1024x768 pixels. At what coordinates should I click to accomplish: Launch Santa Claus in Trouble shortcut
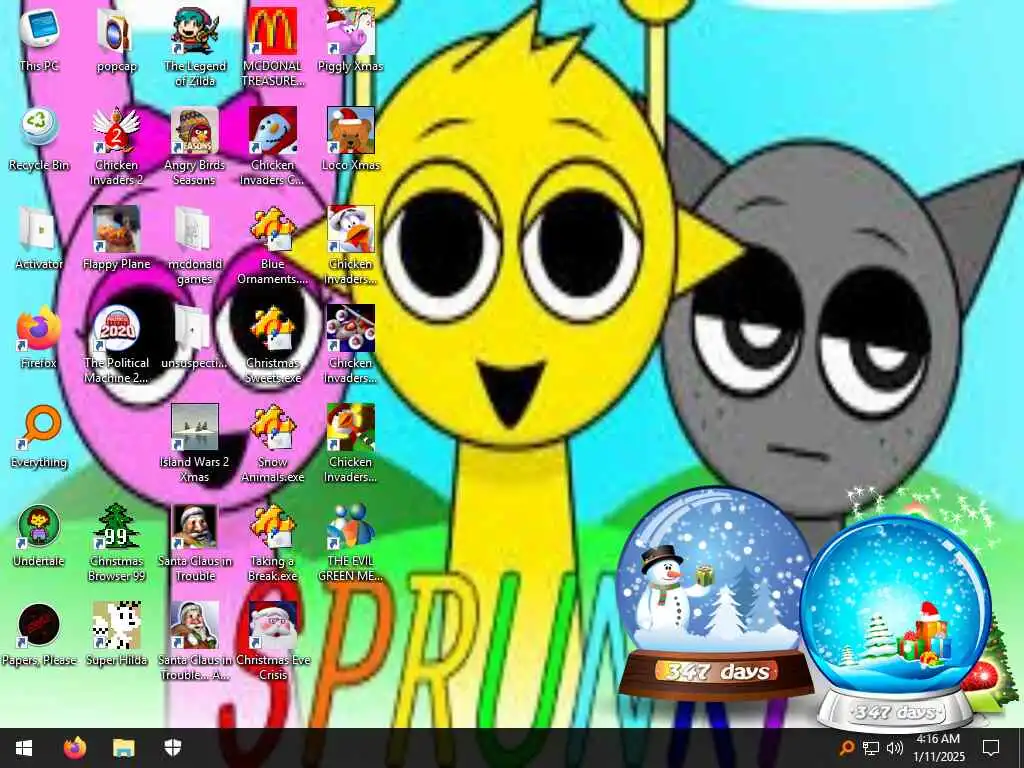click(195, 542)
